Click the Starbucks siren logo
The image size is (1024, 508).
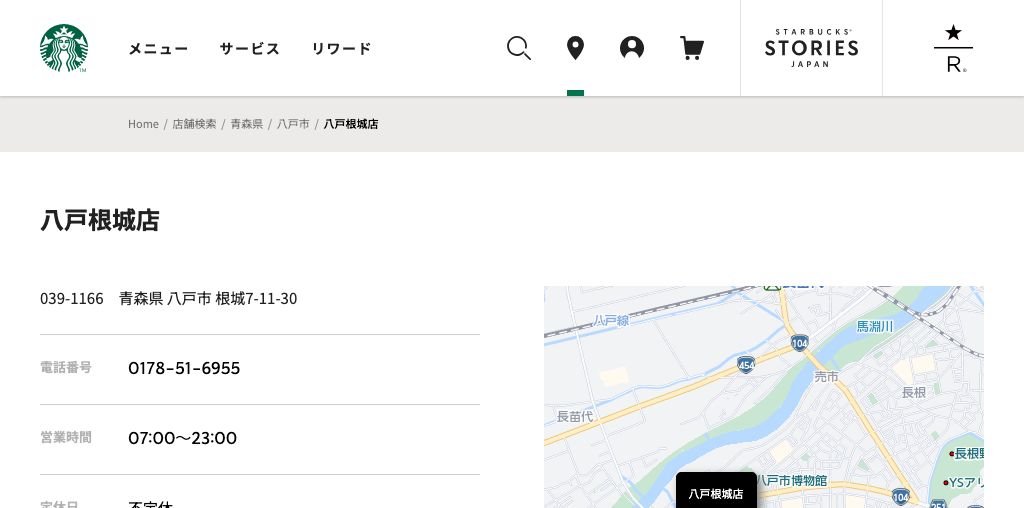(x=63, y=48)
